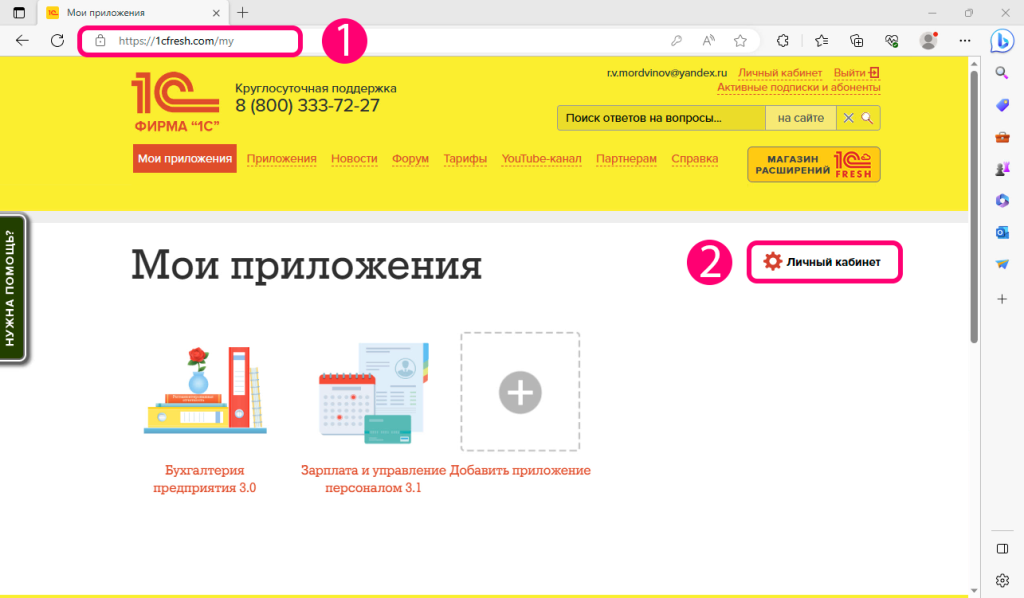This screenshot has height=598, width=1024.
Task: Close the Мои приложения tab
Action: (x=216, y=12)
